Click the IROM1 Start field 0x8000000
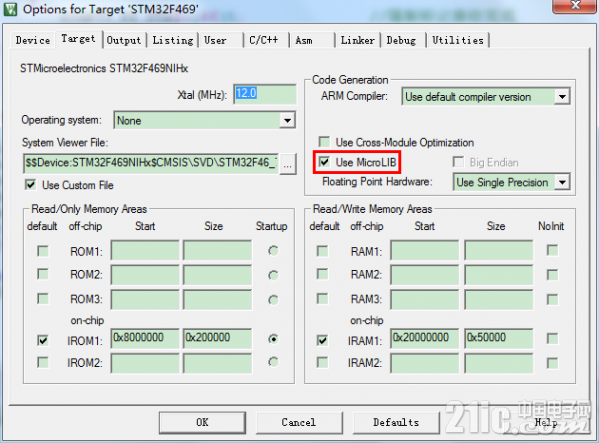This screenshot has height=443, width=599. 145,338
